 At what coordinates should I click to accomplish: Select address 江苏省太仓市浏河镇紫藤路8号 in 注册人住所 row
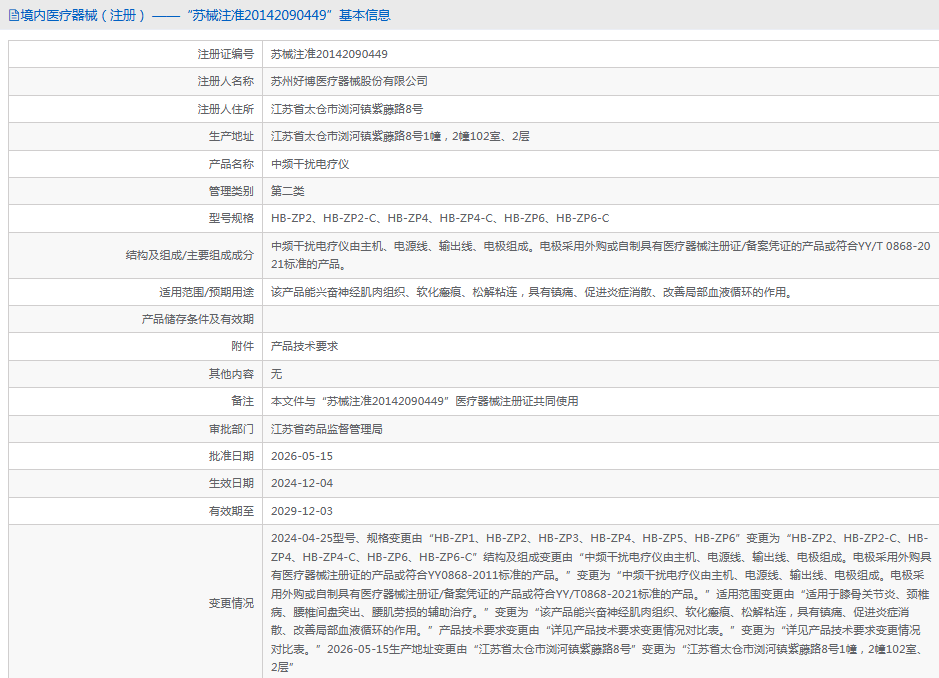[x=347, y=109]
